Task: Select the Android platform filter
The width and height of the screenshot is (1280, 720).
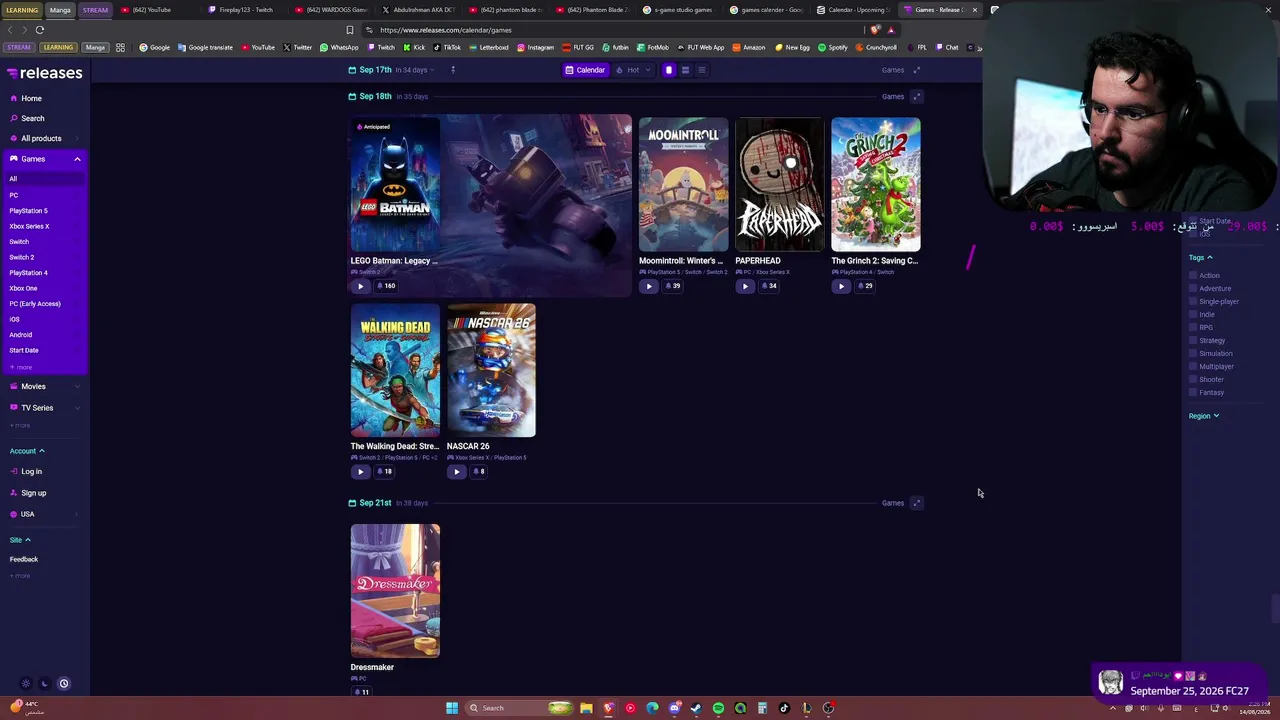Action: (x=20, y=335)
